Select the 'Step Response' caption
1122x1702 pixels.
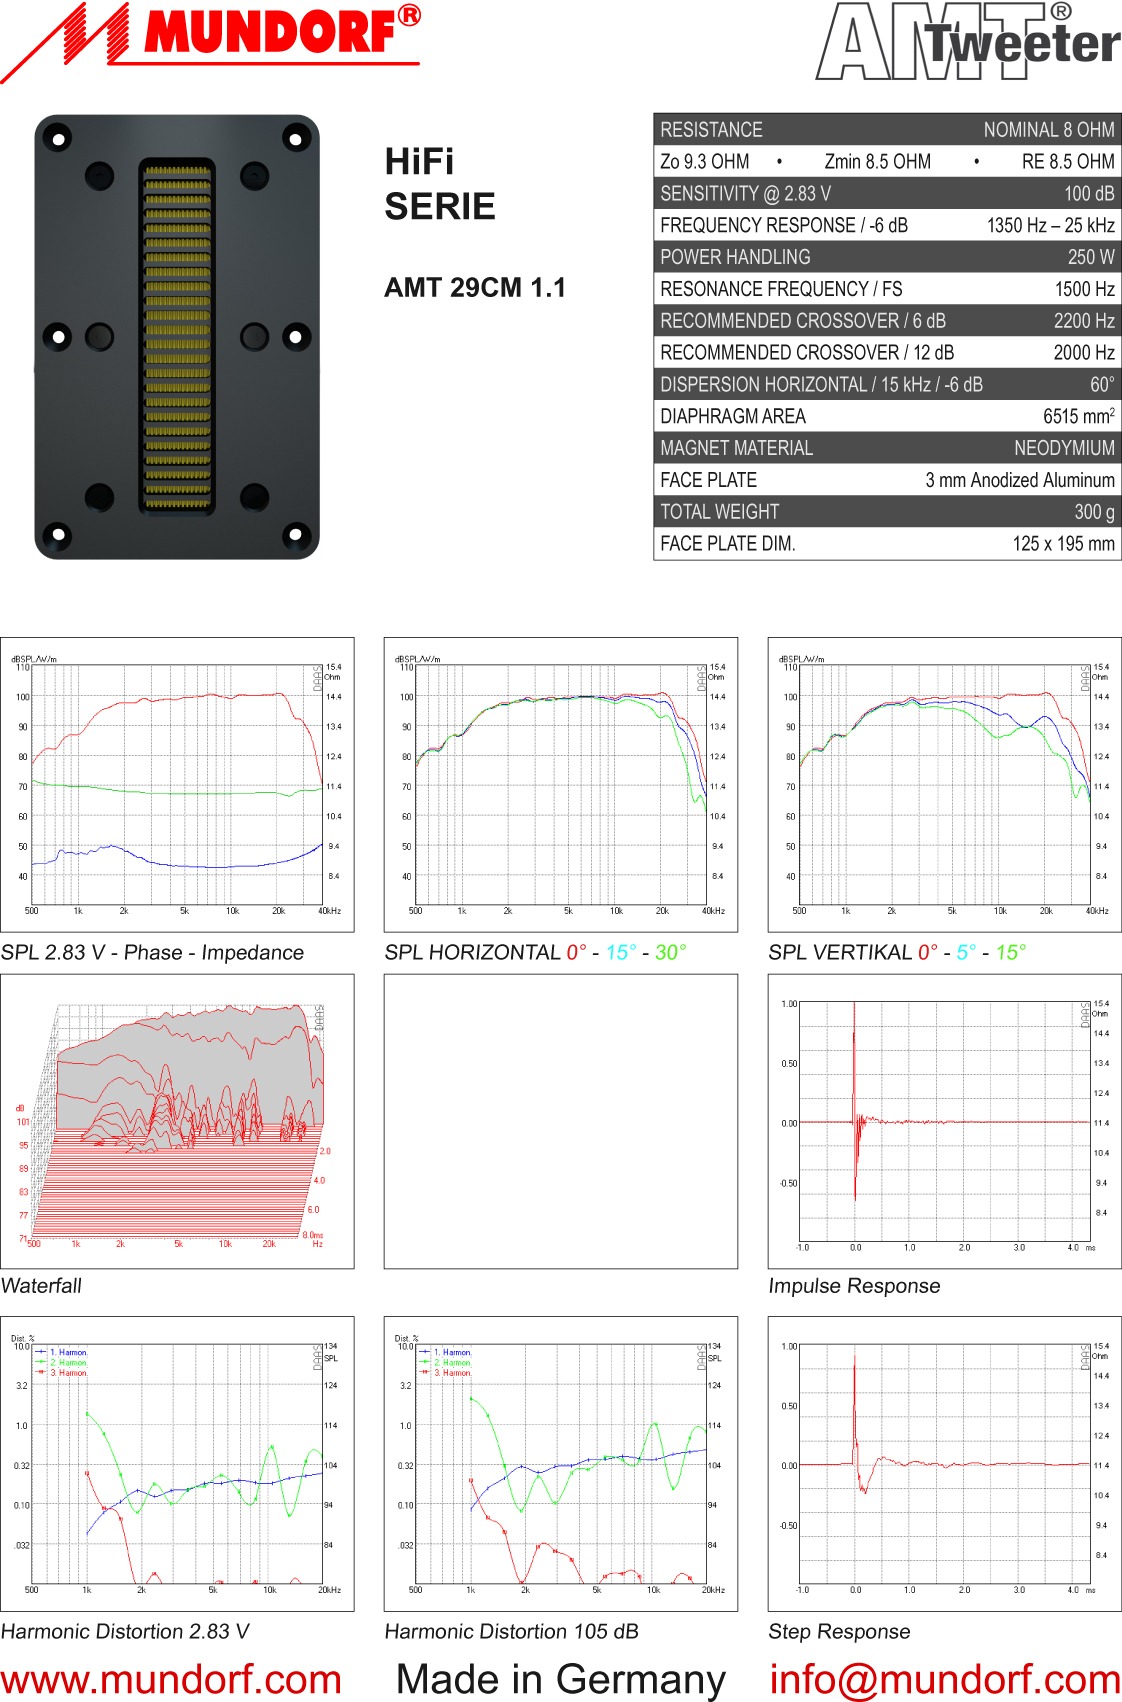(x=839, y=1632)
